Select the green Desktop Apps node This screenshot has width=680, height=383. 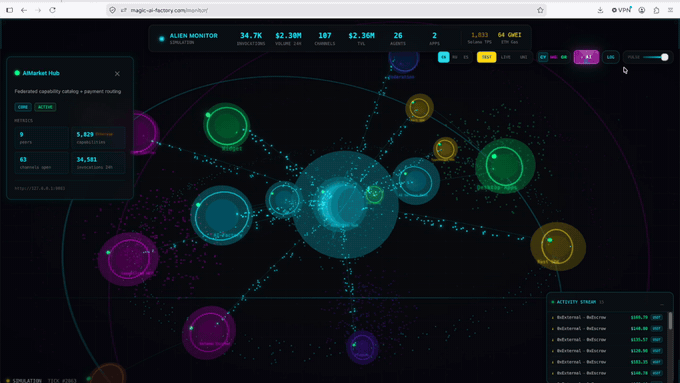point(505,166)
